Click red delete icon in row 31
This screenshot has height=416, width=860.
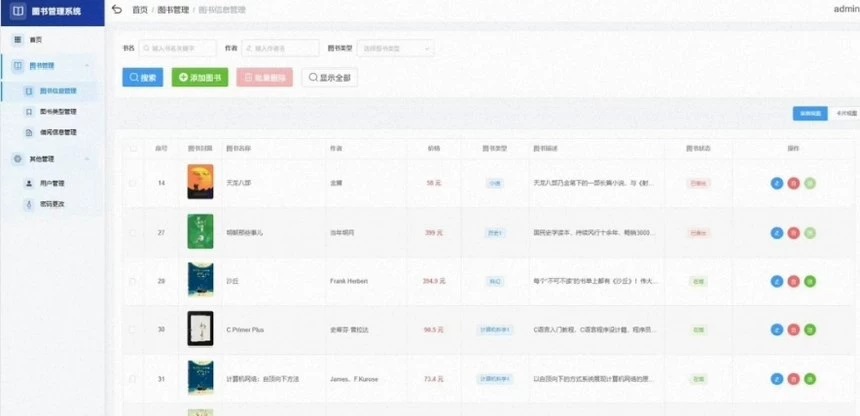(x=793, y=379)
